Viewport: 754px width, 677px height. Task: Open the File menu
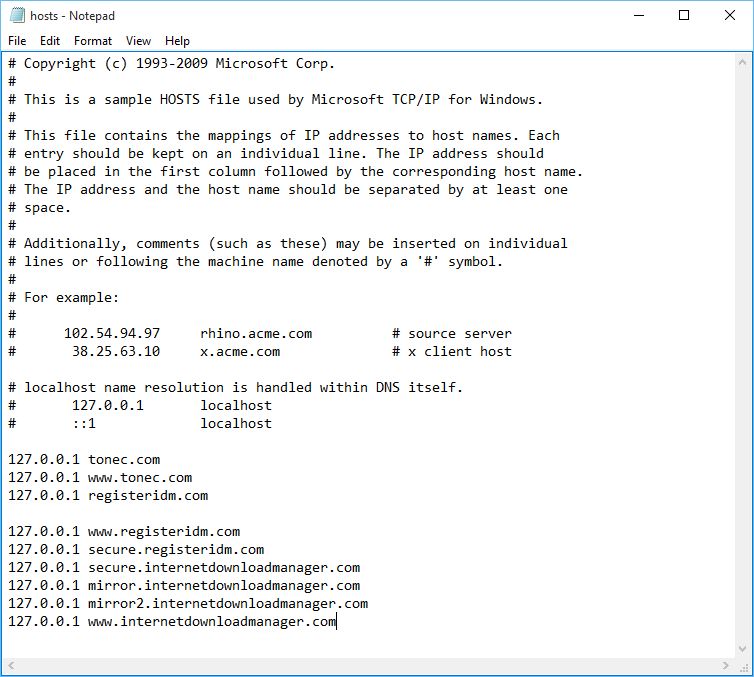pos(17,41)
